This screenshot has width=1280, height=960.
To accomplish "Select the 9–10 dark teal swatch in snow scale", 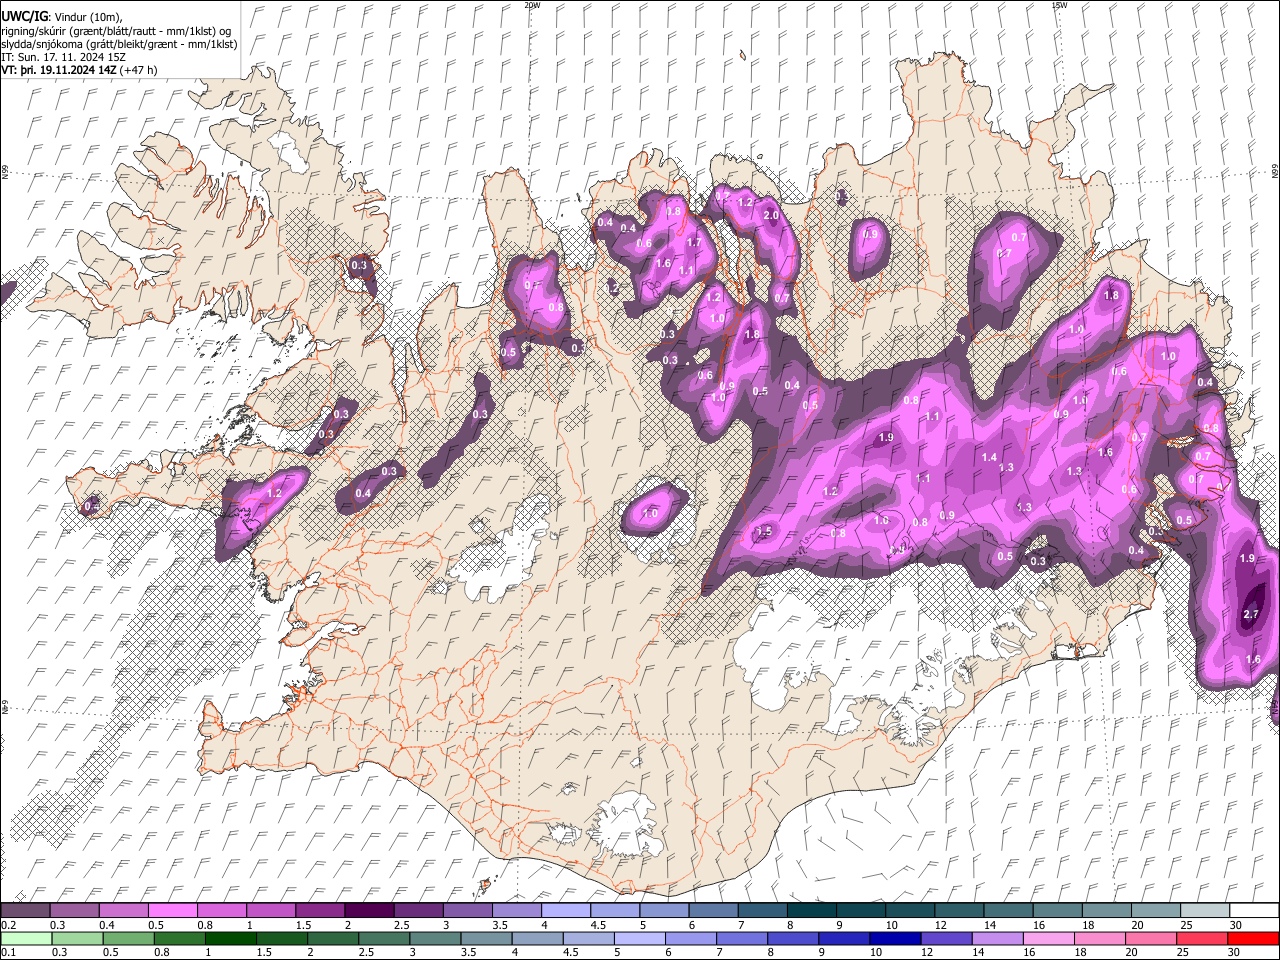I will [861, 911].
